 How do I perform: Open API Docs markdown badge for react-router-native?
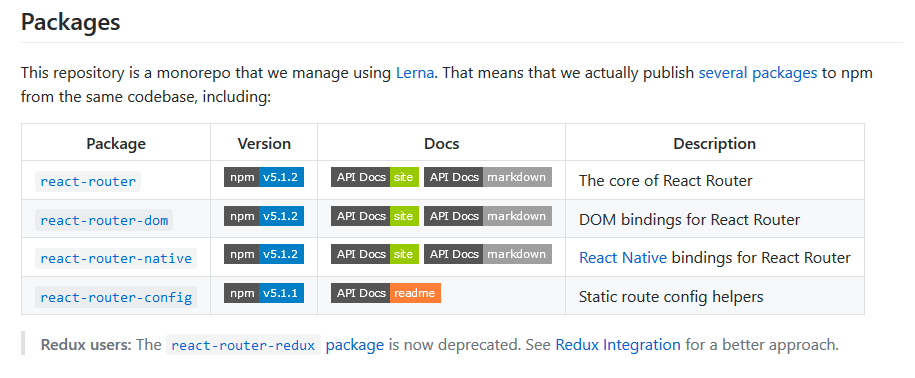click(488, 254)
